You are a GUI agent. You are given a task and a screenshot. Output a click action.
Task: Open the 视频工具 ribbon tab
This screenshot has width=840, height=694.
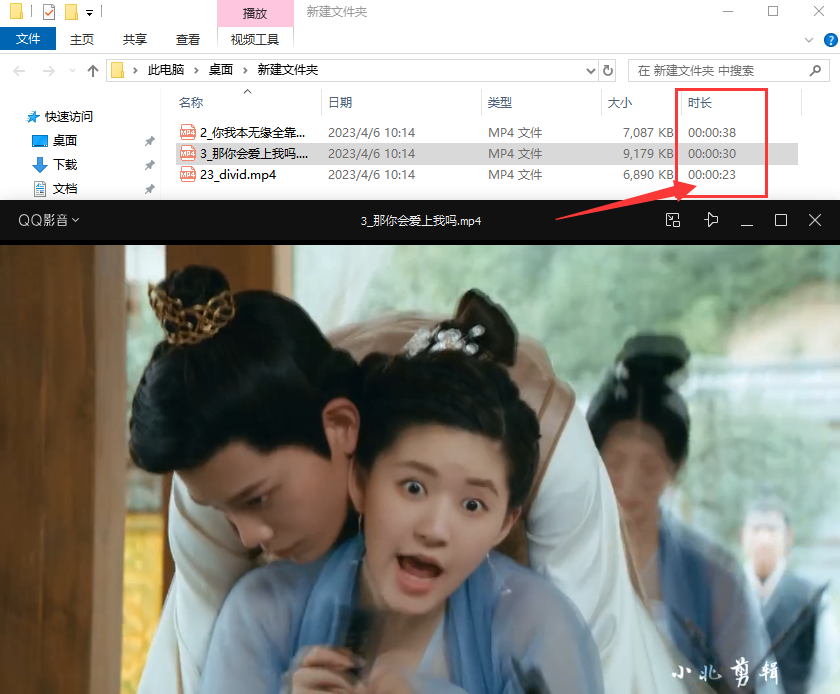255,39
